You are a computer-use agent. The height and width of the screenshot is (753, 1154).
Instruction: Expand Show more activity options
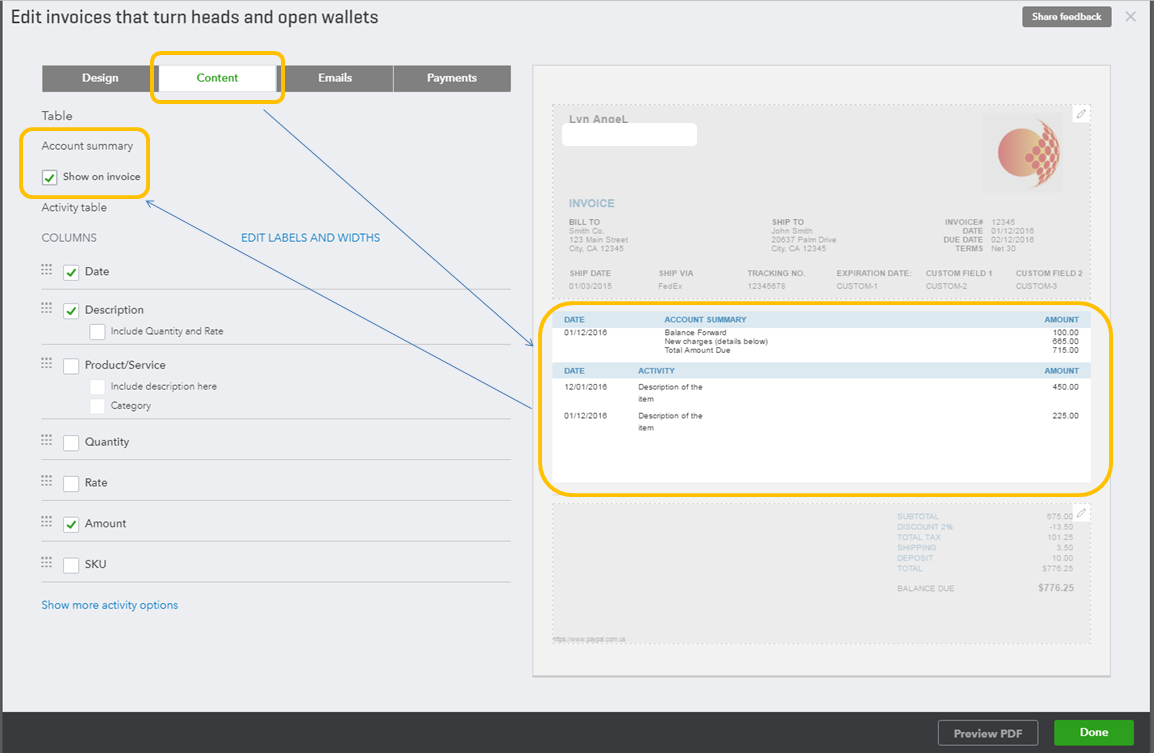[x=109, y=604]
